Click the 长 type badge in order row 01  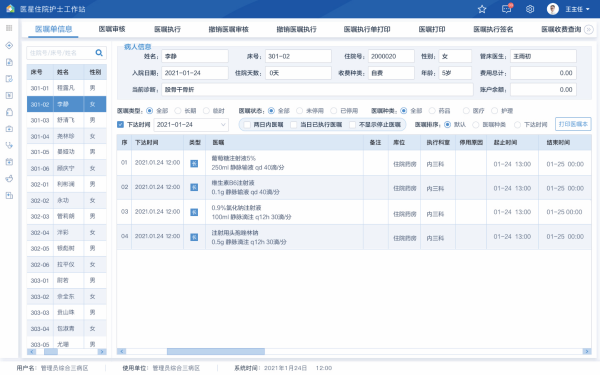point(194,163)
